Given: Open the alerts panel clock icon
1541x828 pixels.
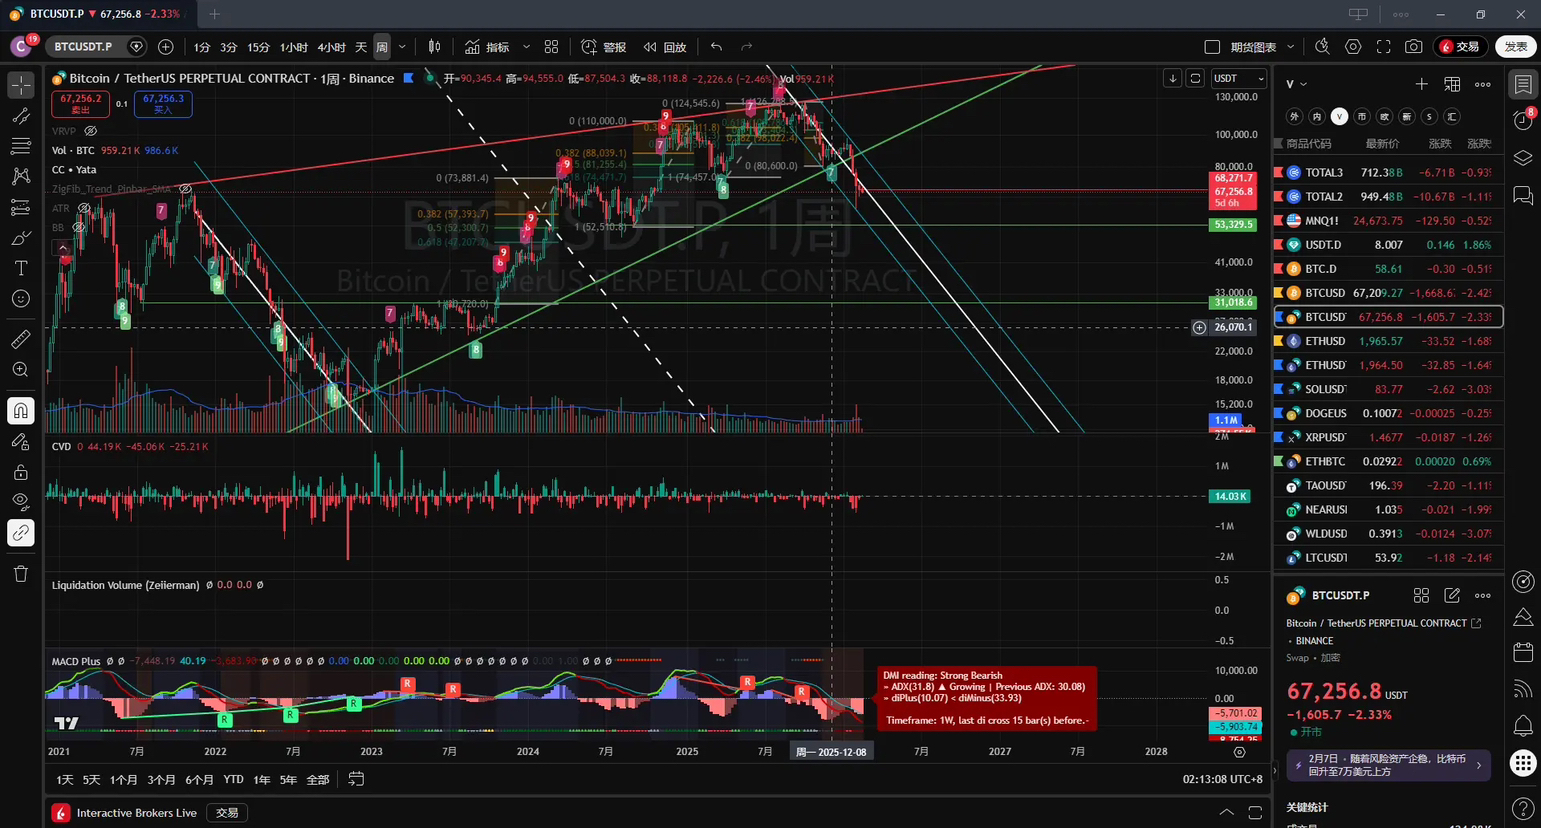Looking at the screenshot, I should [x=1523, y=120].
